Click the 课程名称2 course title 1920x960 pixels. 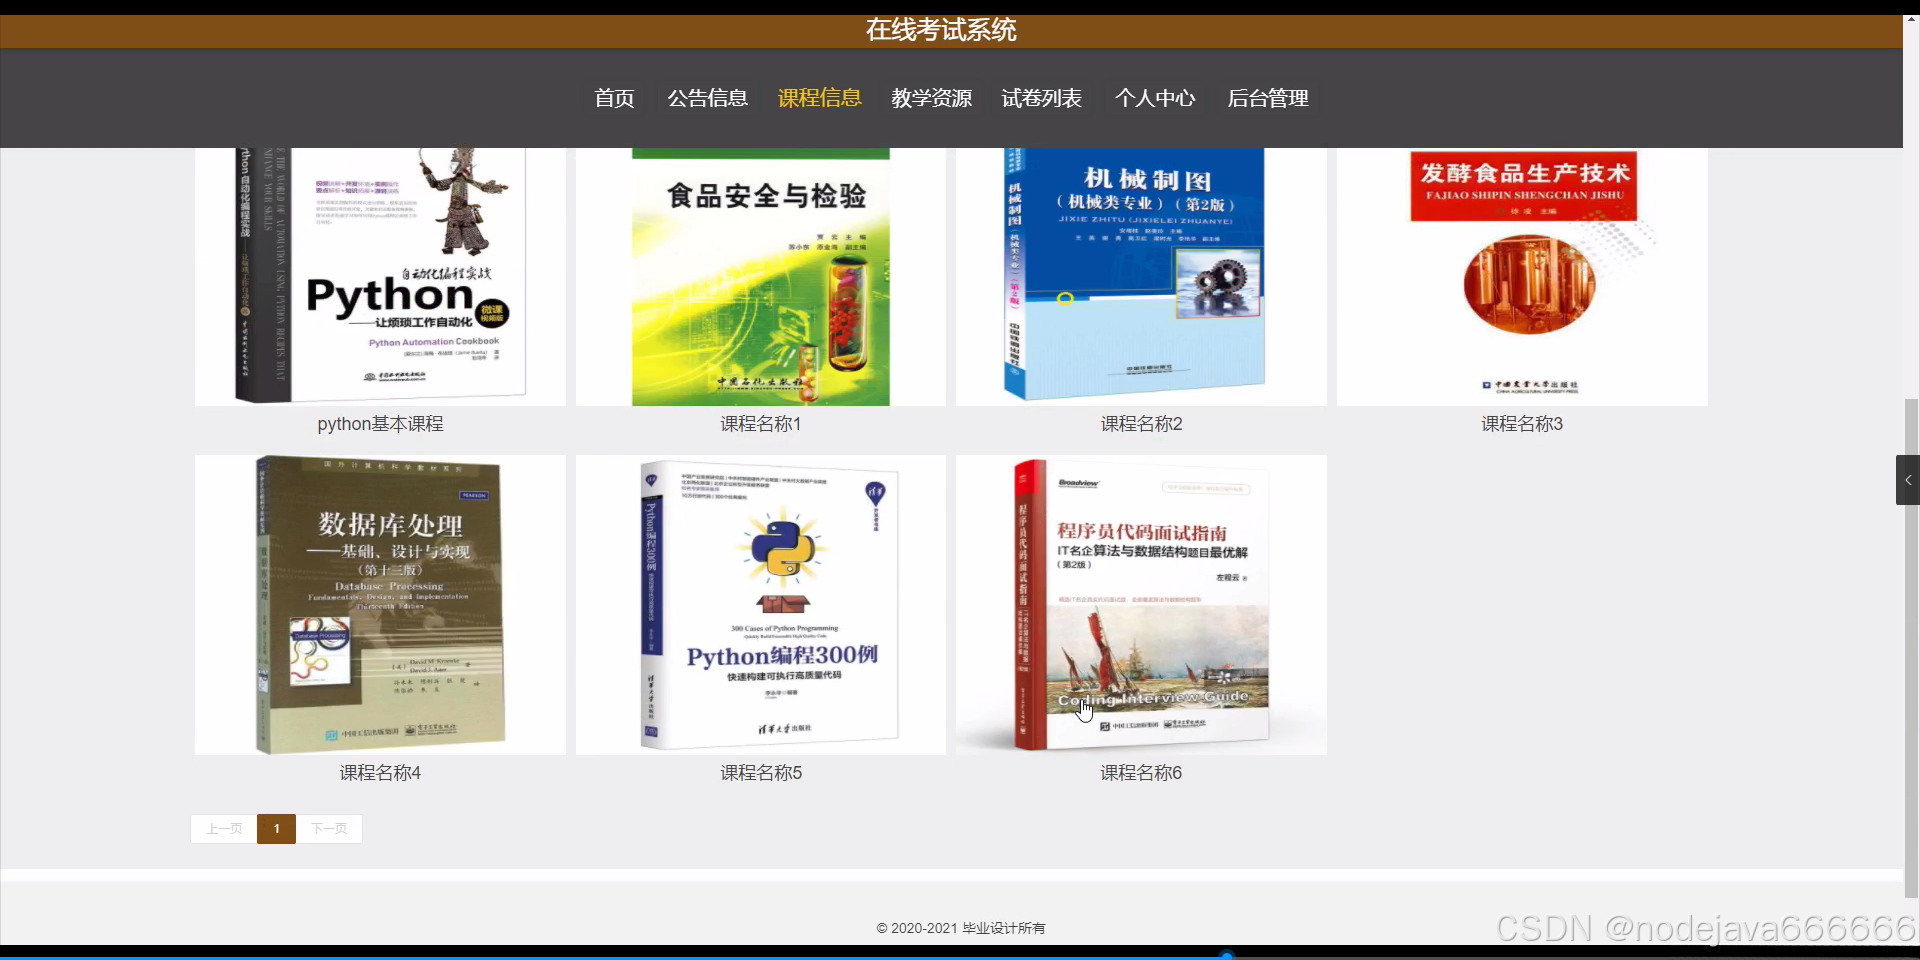[1141, 424]
